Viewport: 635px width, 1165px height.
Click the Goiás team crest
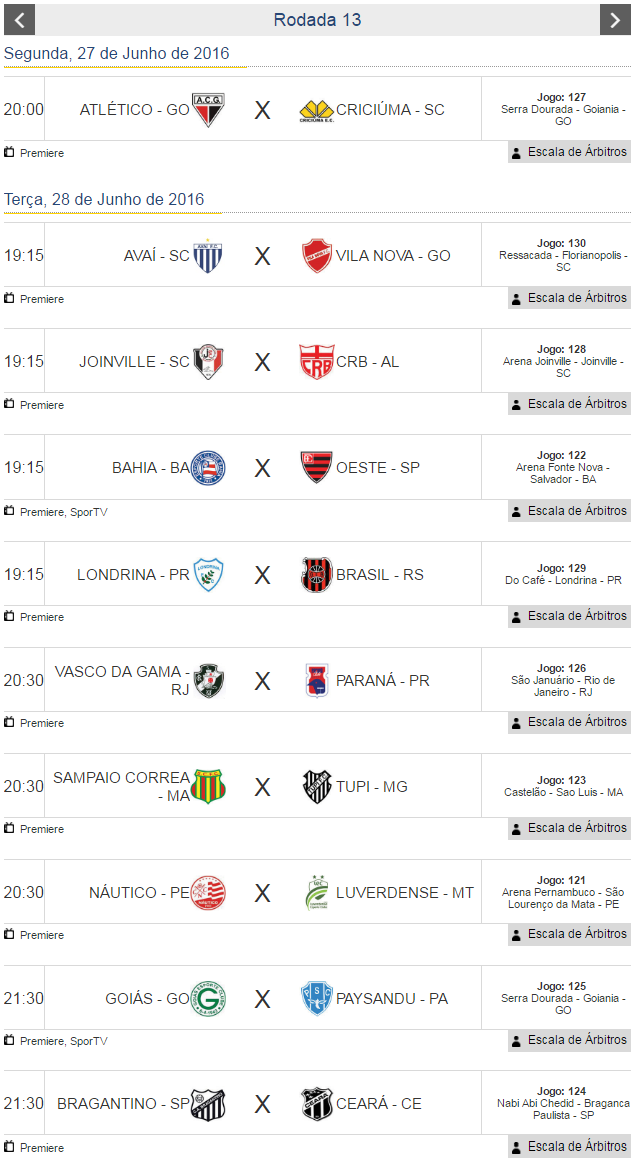click(208, 999)
